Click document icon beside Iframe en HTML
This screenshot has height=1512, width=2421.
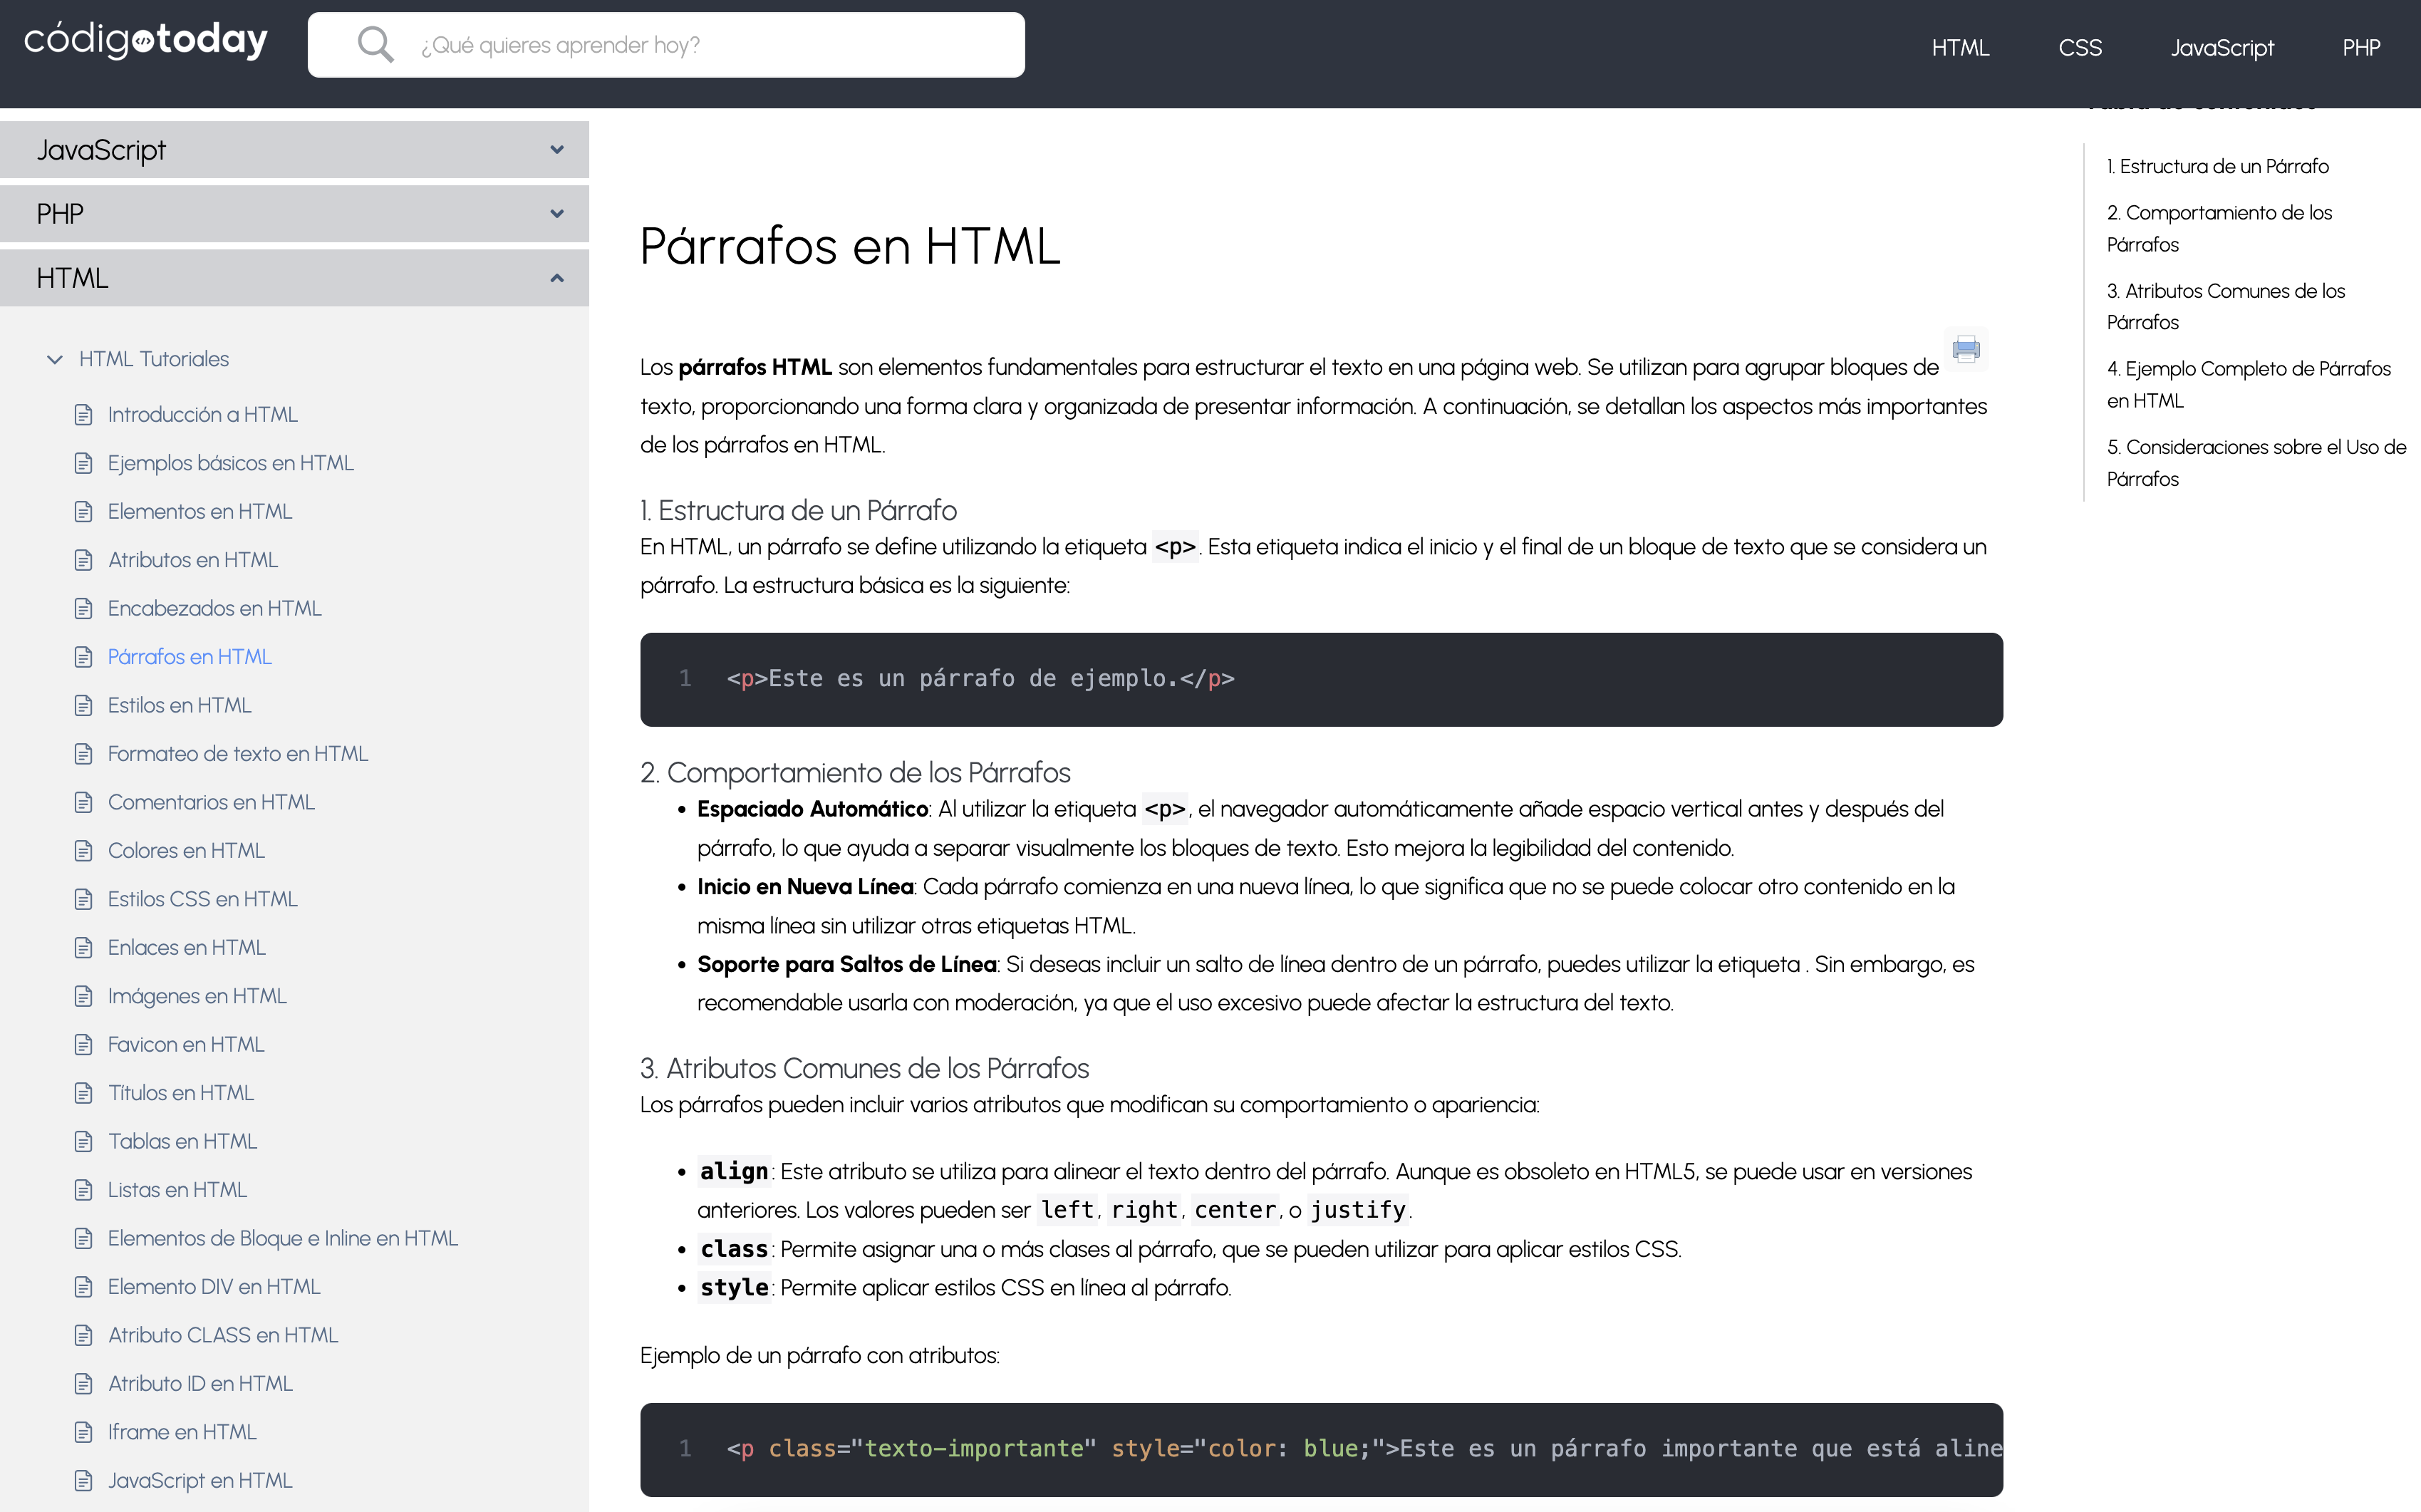[84, 1433]
